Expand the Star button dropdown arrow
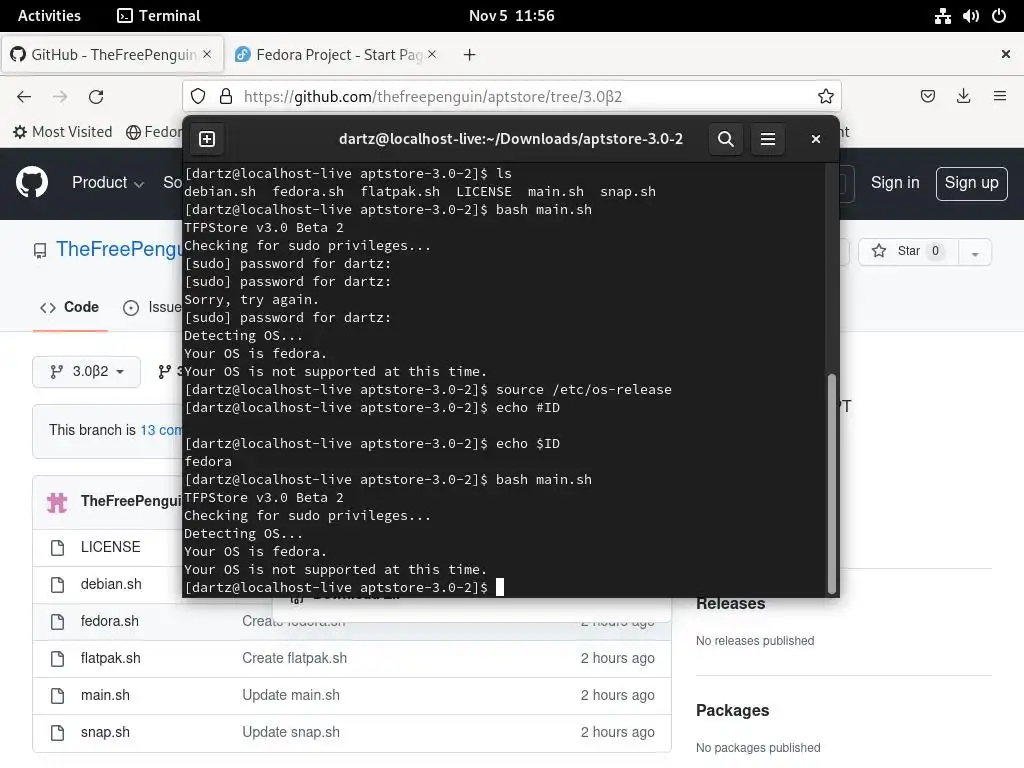Screen dimensions: 1024x768 (x=975, y=253)
